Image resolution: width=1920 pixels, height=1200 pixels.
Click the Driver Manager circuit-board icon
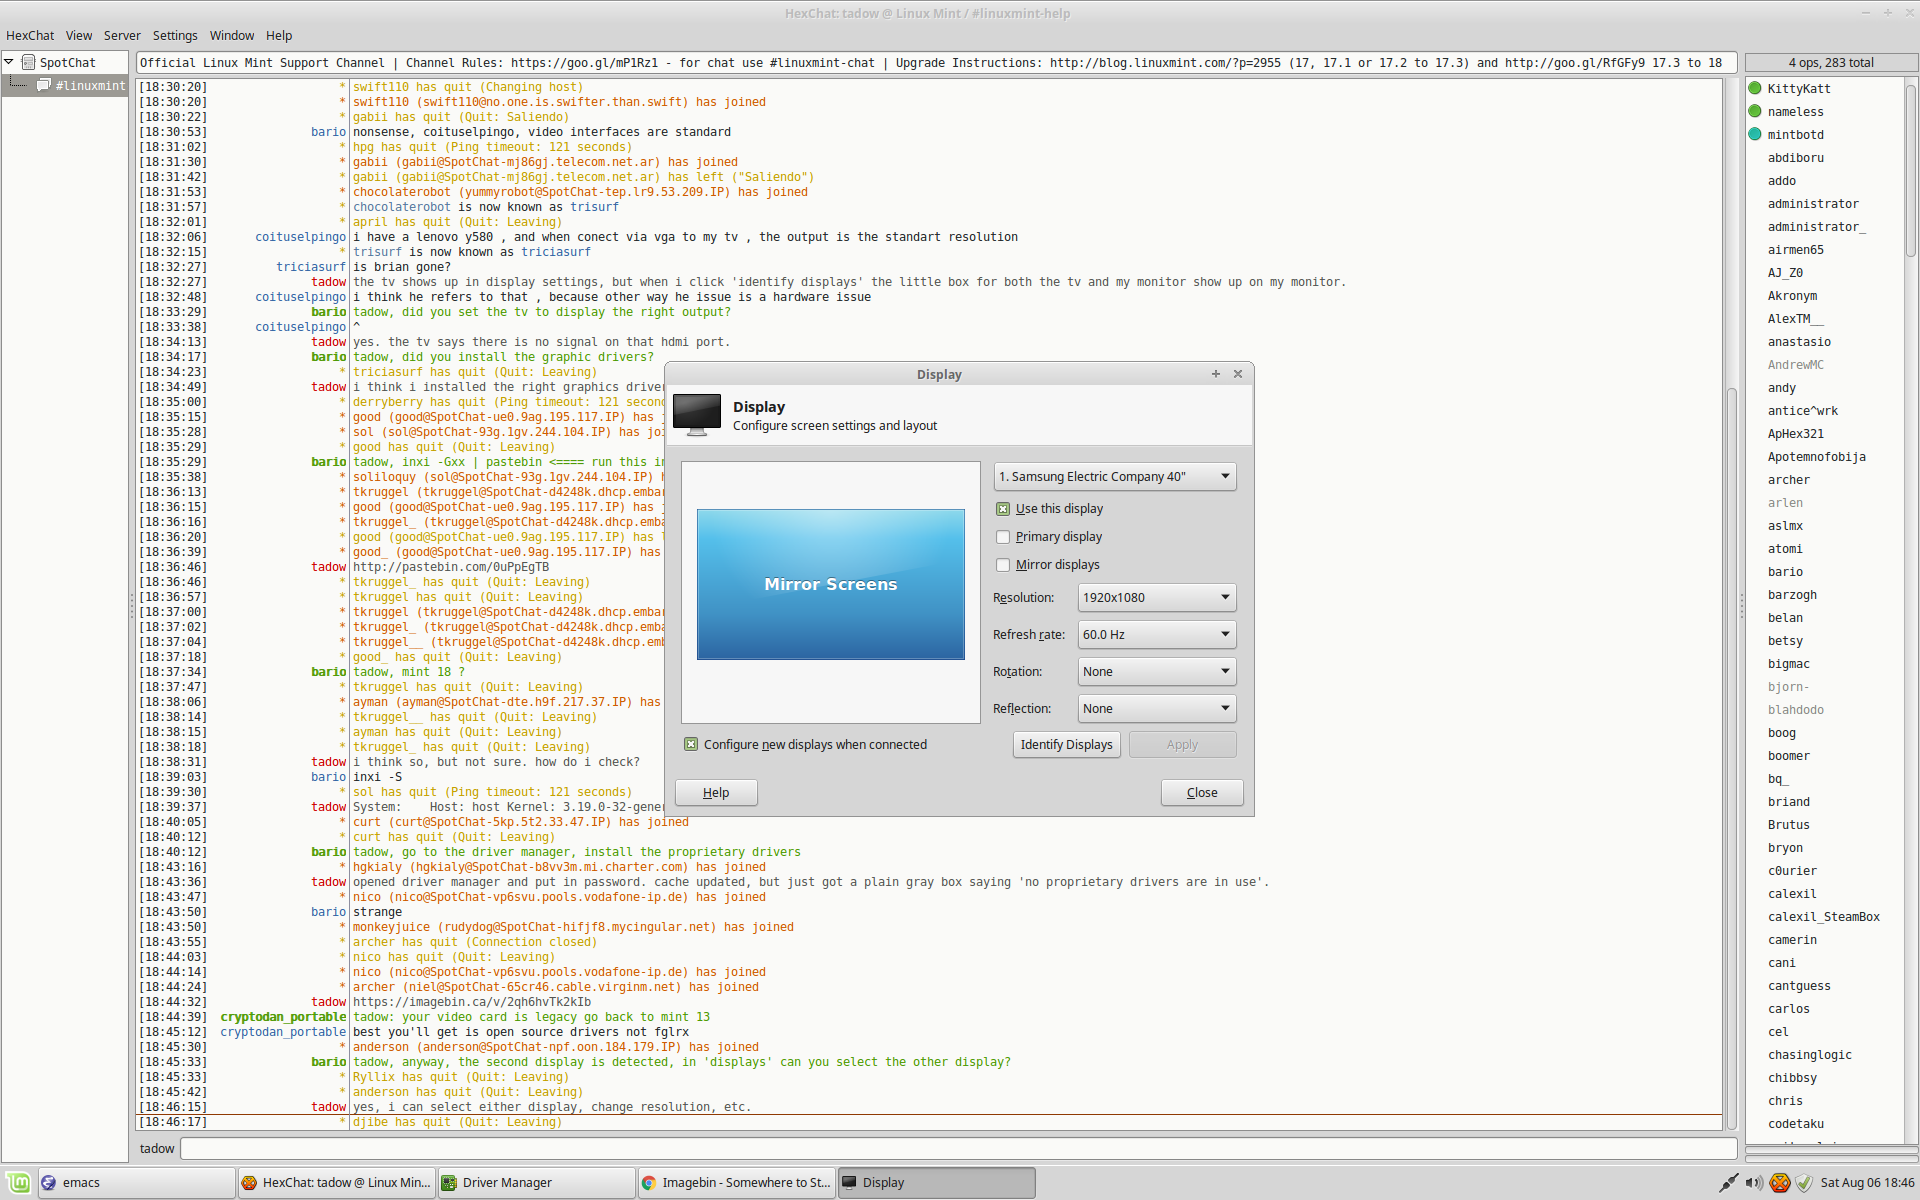point(449,1182)
